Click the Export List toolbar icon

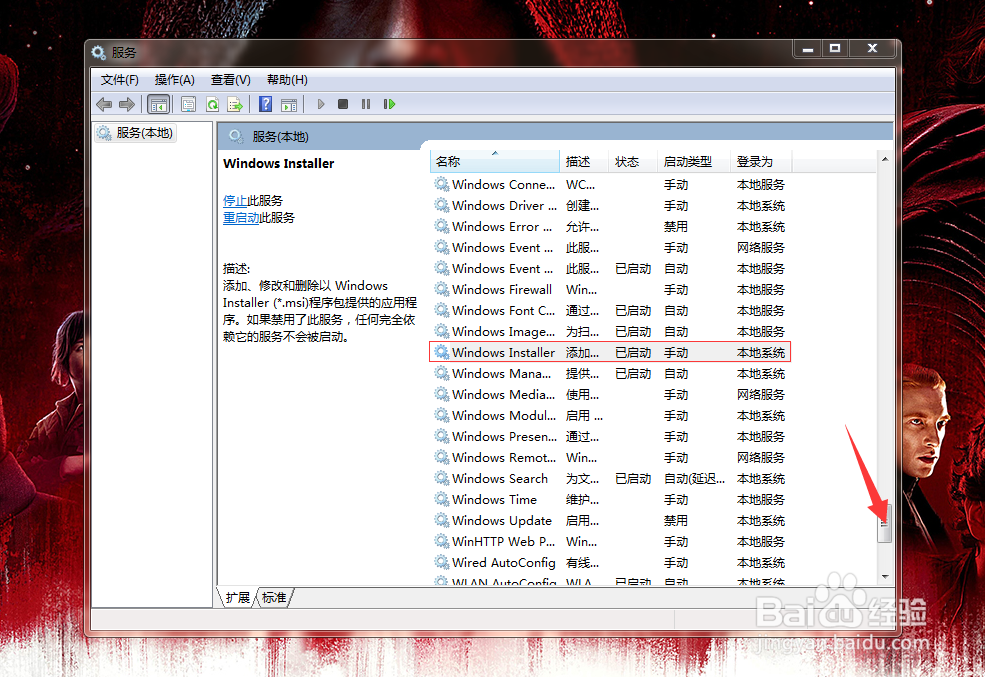235,104
